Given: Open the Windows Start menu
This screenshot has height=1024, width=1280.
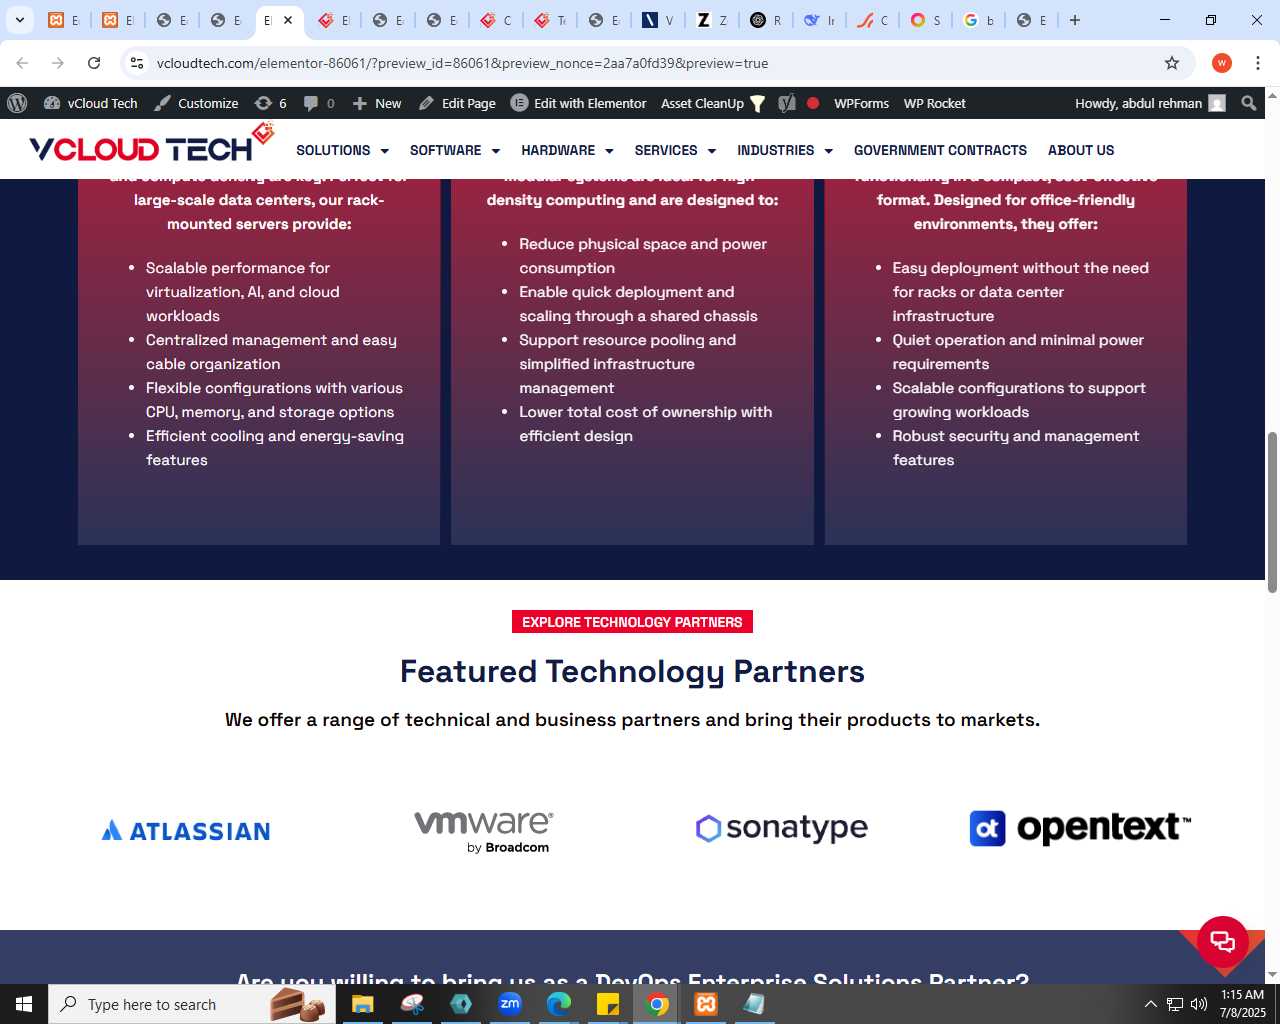Looking at the screenshot, I should pos(24,1004).
